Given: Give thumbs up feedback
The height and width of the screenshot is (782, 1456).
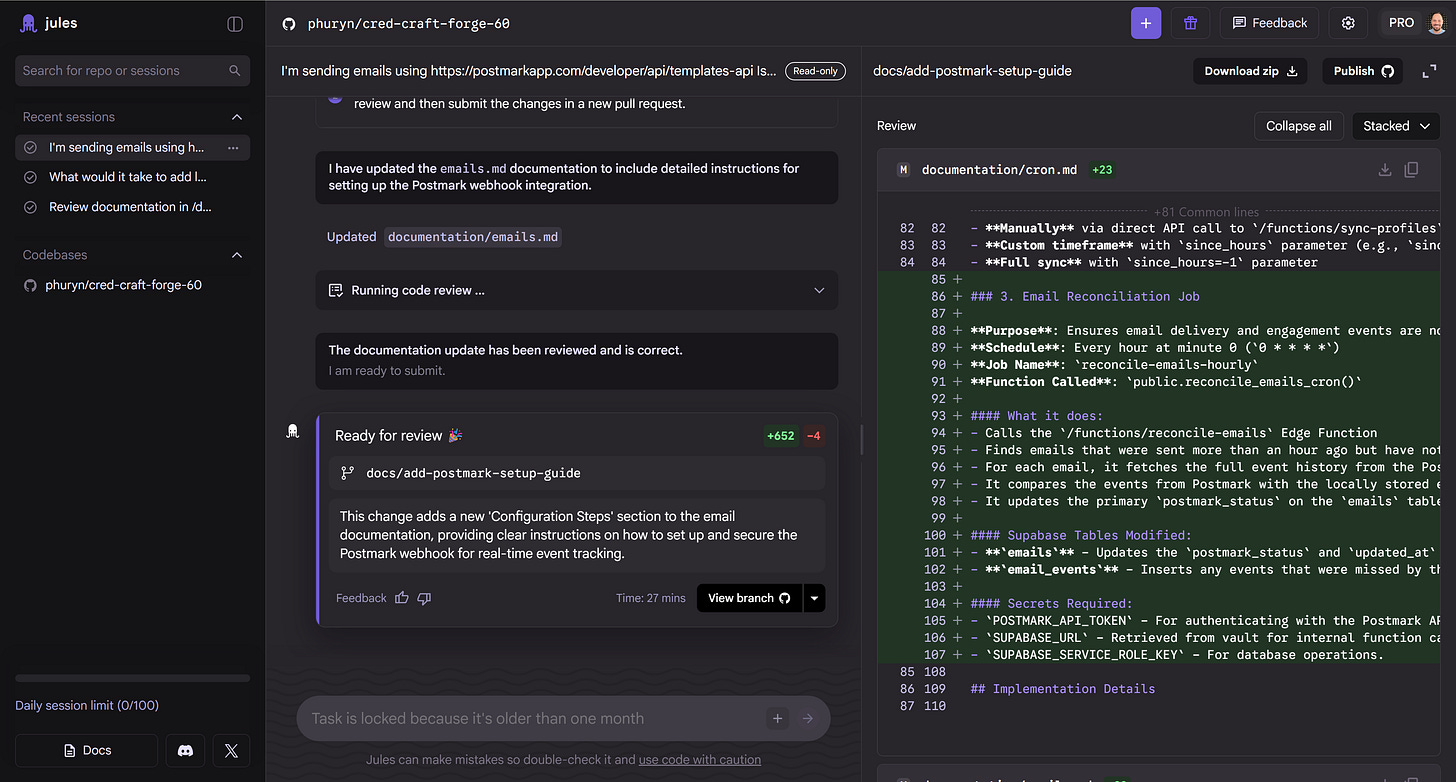Looking at the screenshot, I should coord(402,598).
